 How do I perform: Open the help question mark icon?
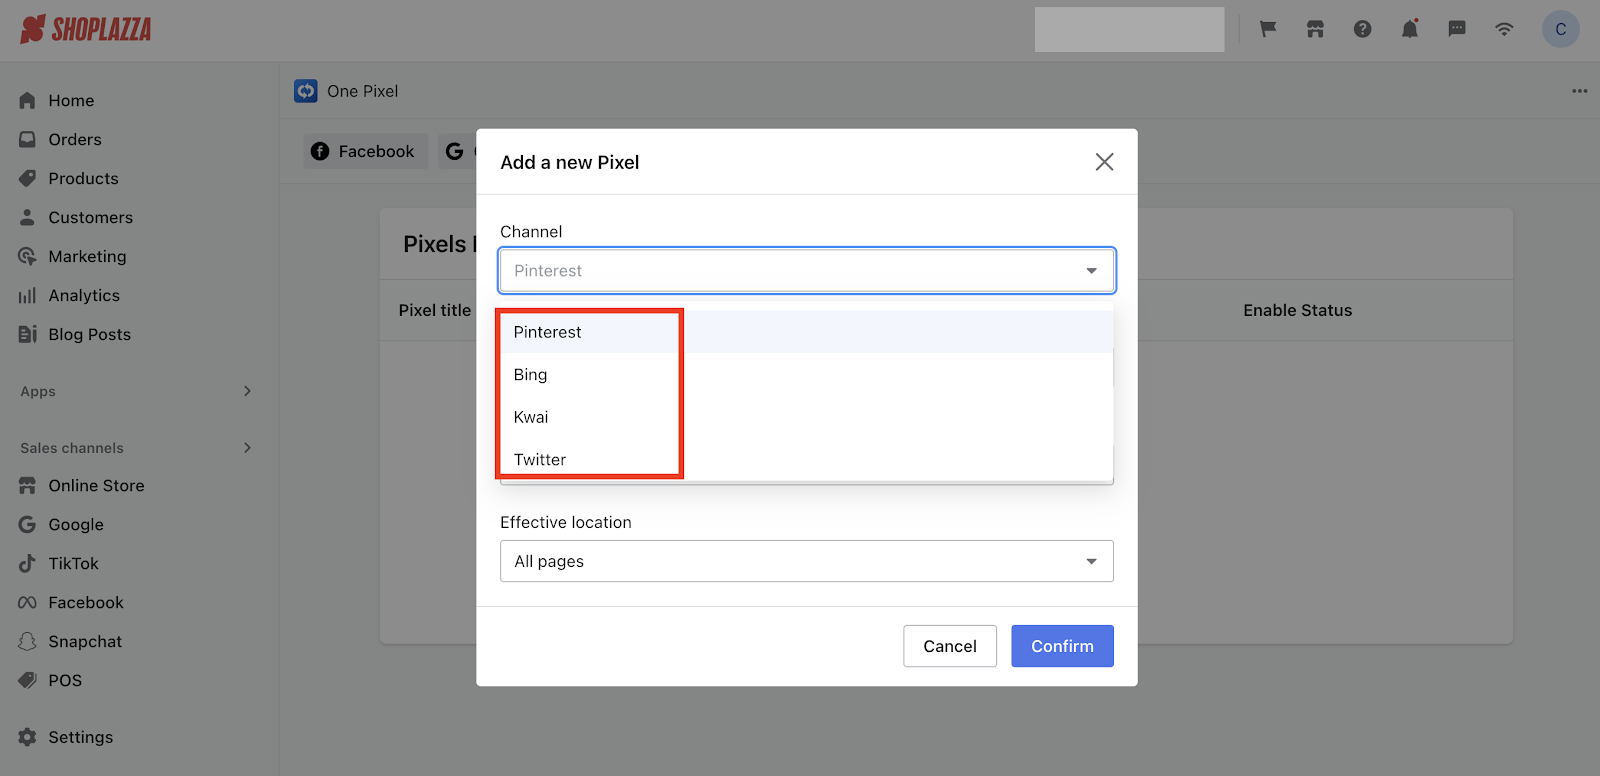1362,29
